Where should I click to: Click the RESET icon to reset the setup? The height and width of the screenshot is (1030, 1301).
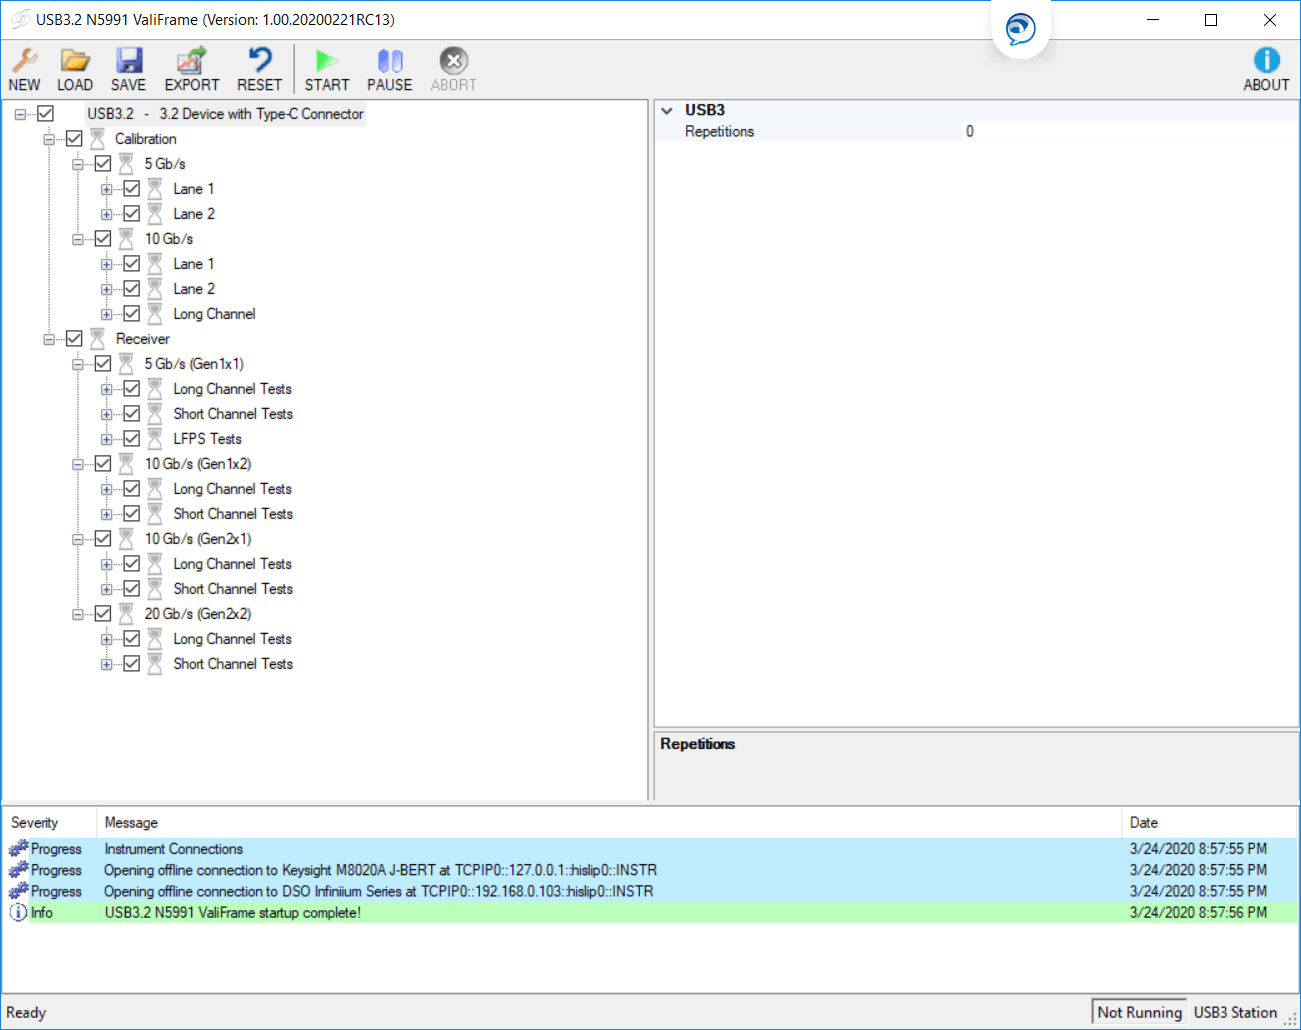pyautogui.click(x=259, y=68)
